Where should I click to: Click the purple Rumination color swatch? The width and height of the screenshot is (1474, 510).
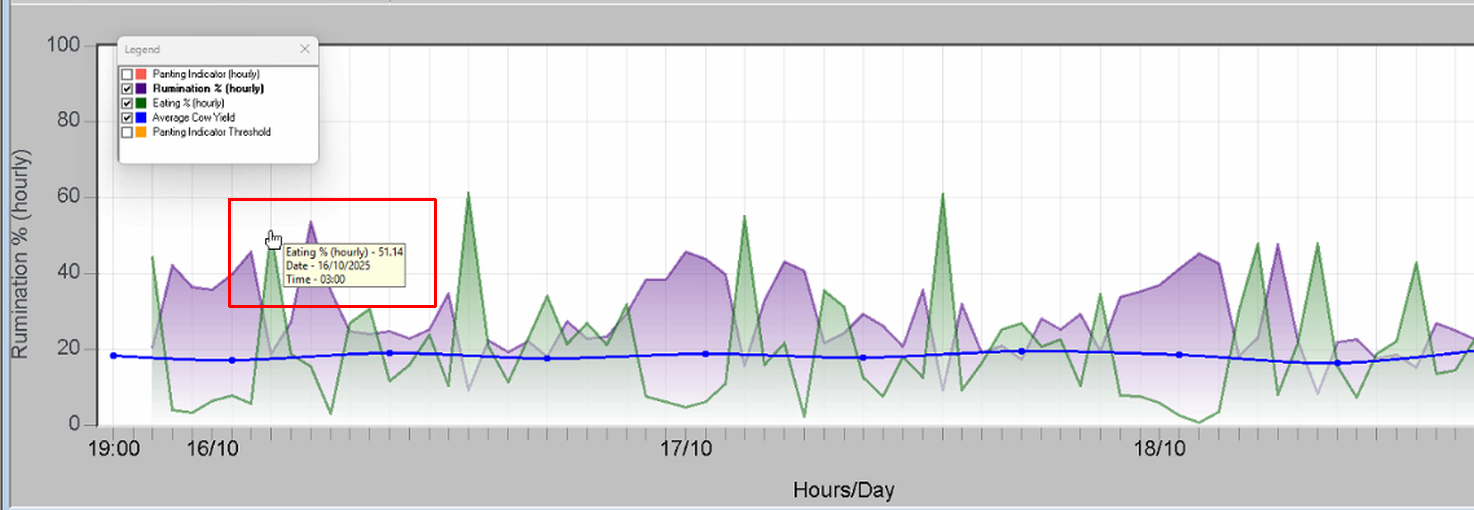tap(141, 89)
